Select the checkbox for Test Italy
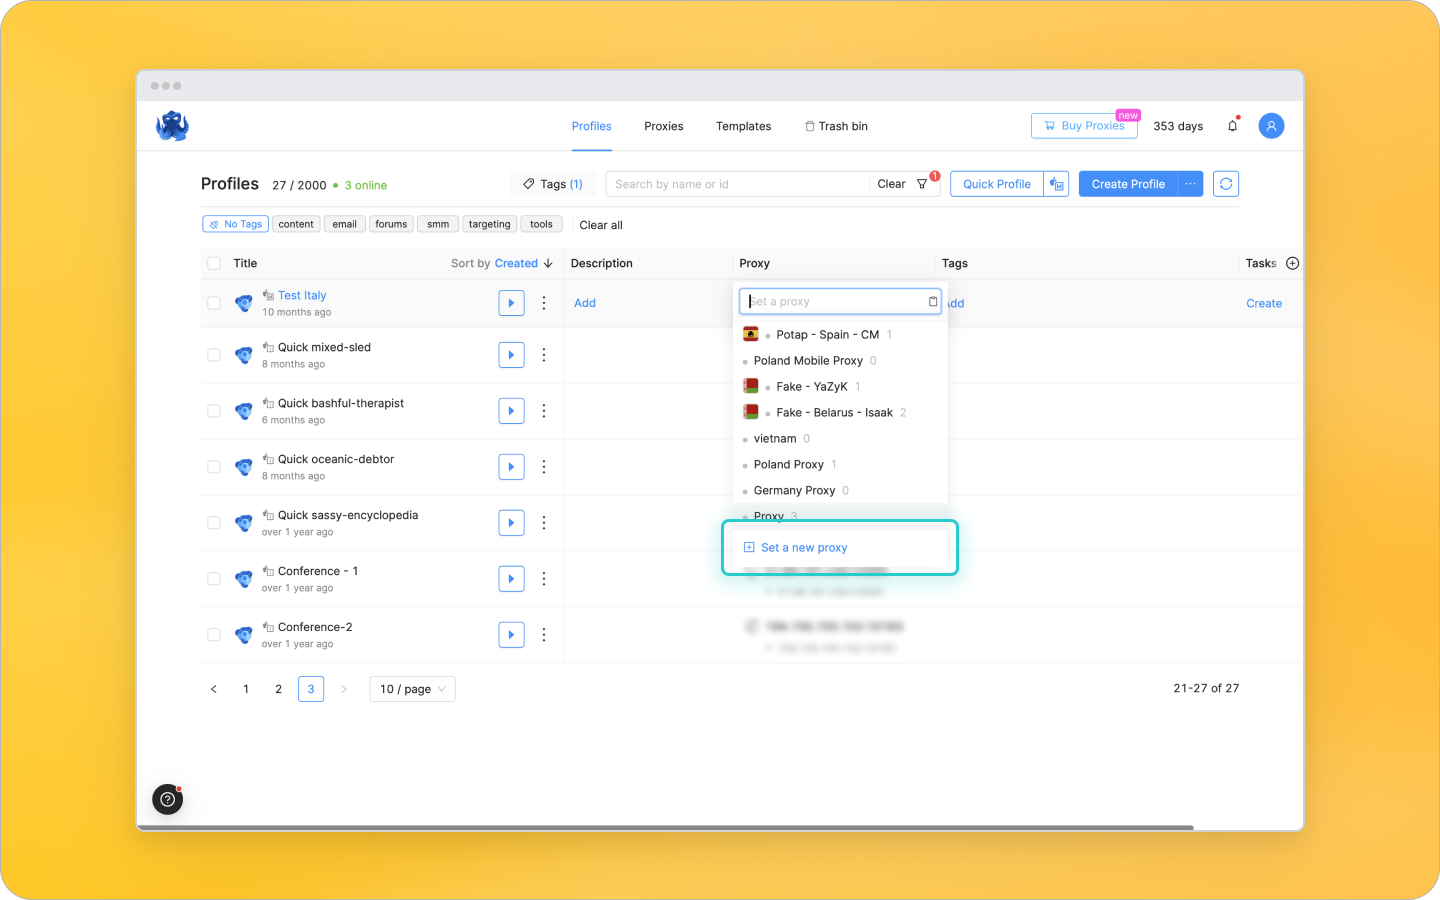 [214, 302]
